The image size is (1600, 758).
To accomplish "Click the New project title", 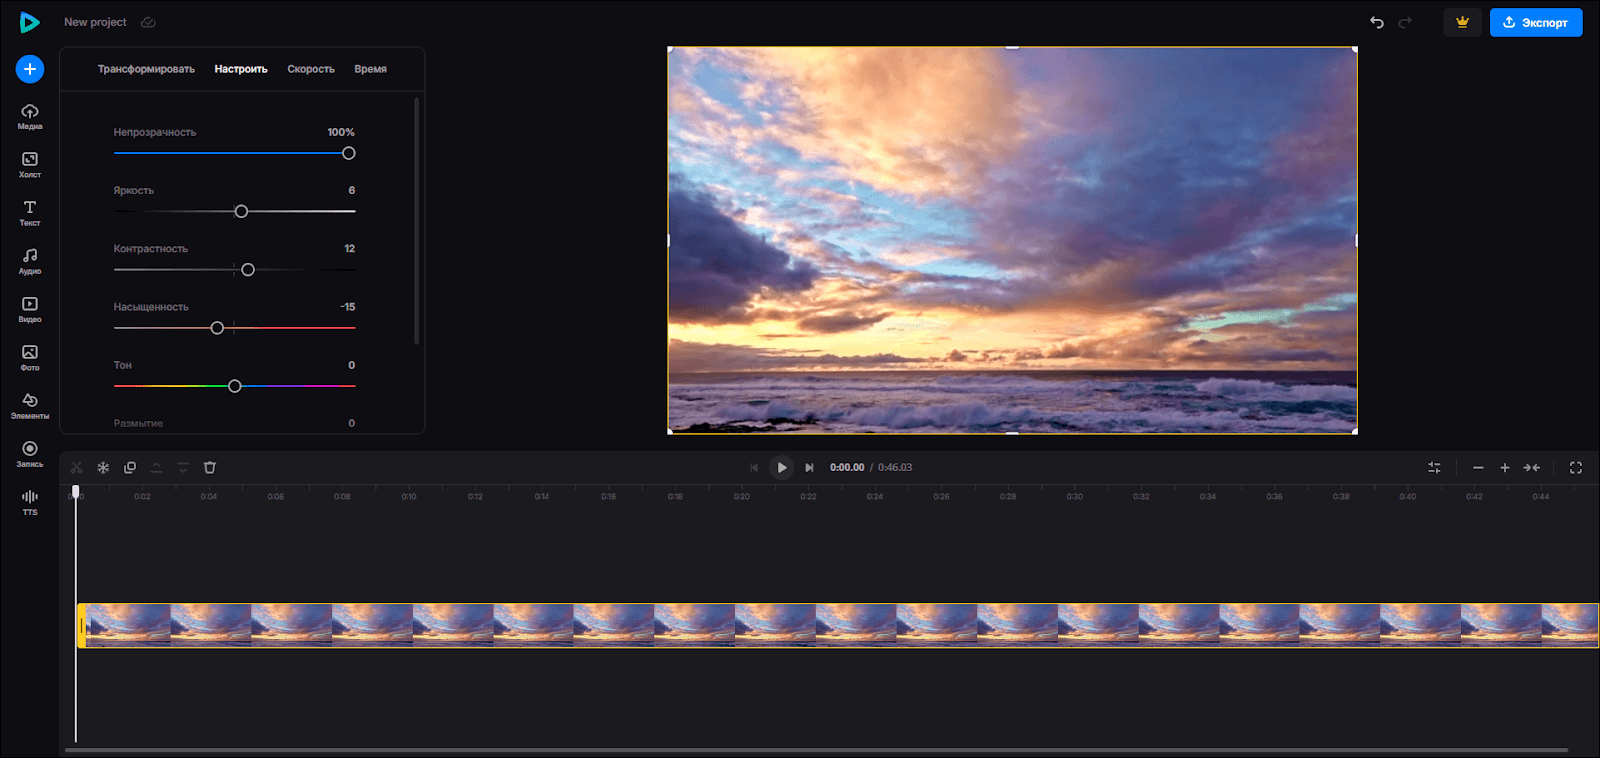I will coord(95,22).
